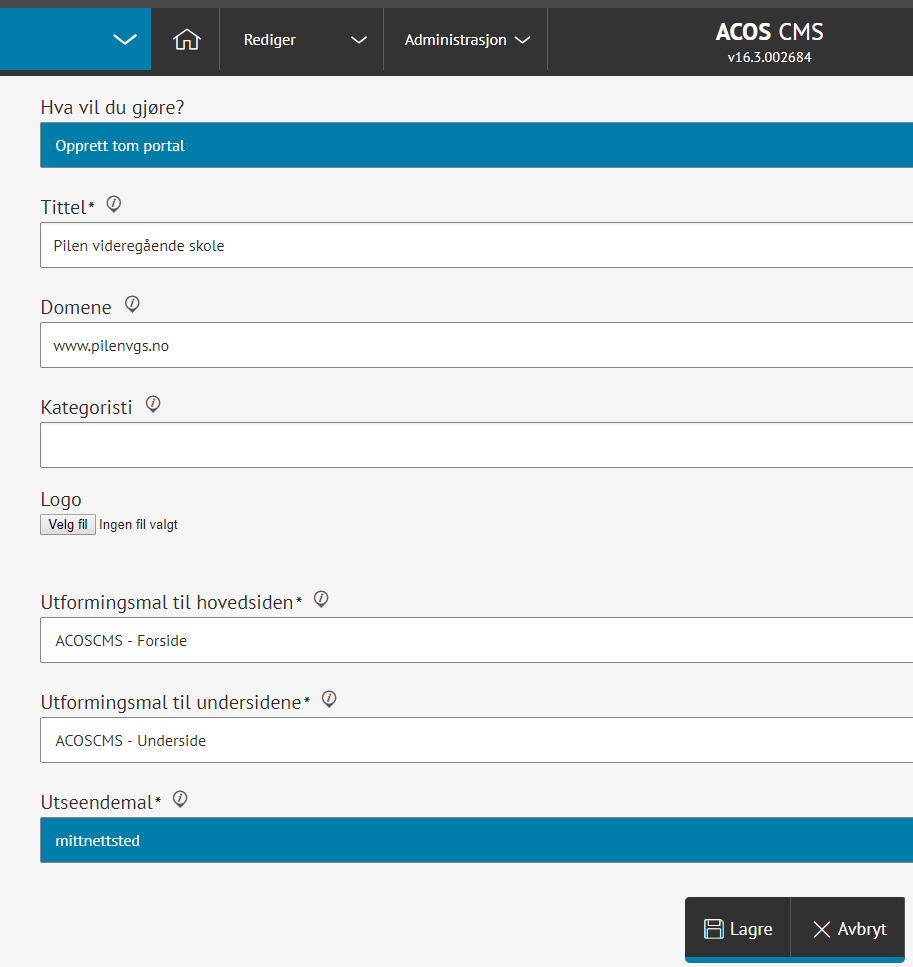Screen dimensions: 913x967
Task: Click the ACOS CMS logo
Action: 769,32
